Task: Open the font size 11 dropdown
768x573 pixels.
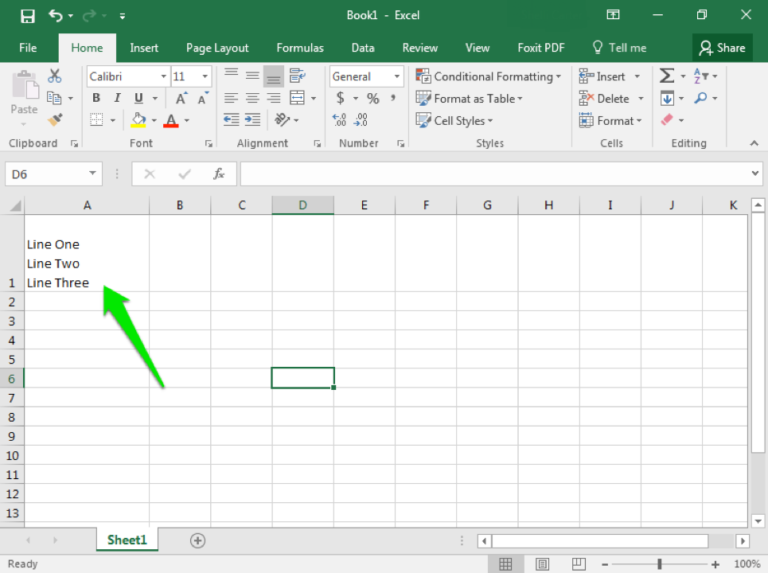Action: (205, 76)
